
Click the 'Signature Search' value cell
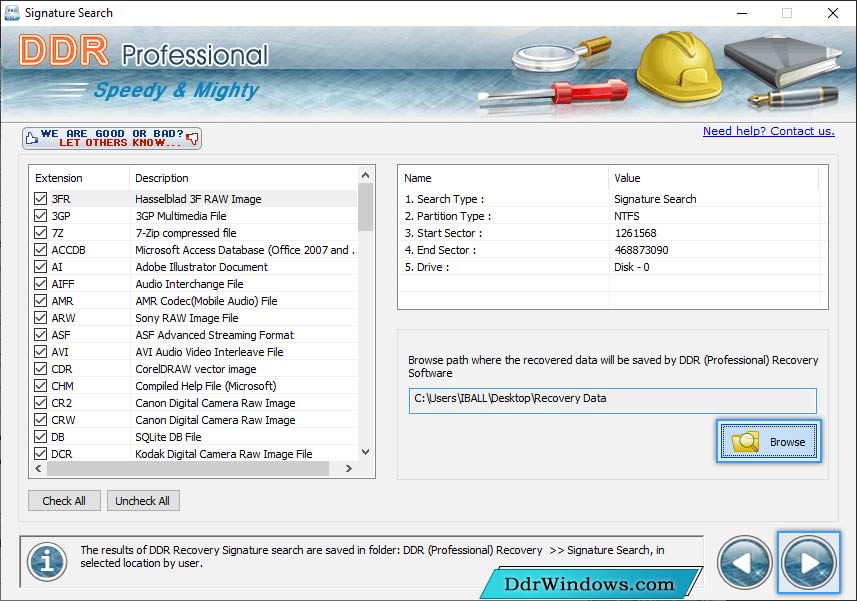[x=655, y=199]
